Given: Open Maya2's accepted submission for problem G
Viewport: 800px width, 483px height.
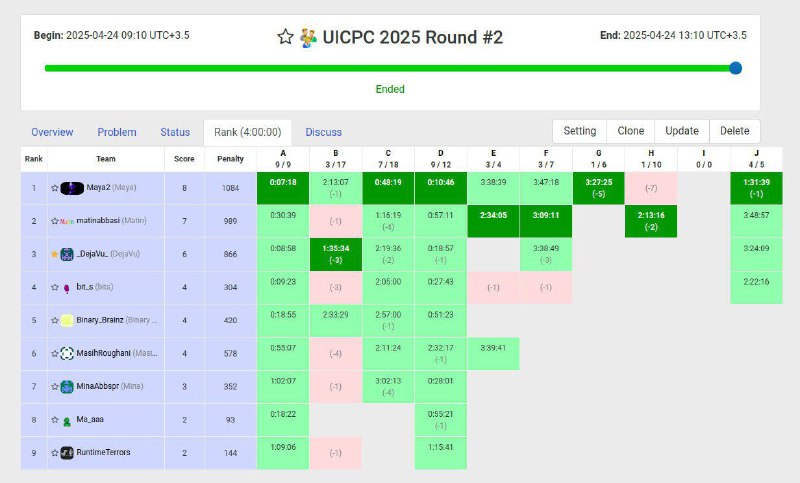Looking at the screenshot, I should click(598, 188).
